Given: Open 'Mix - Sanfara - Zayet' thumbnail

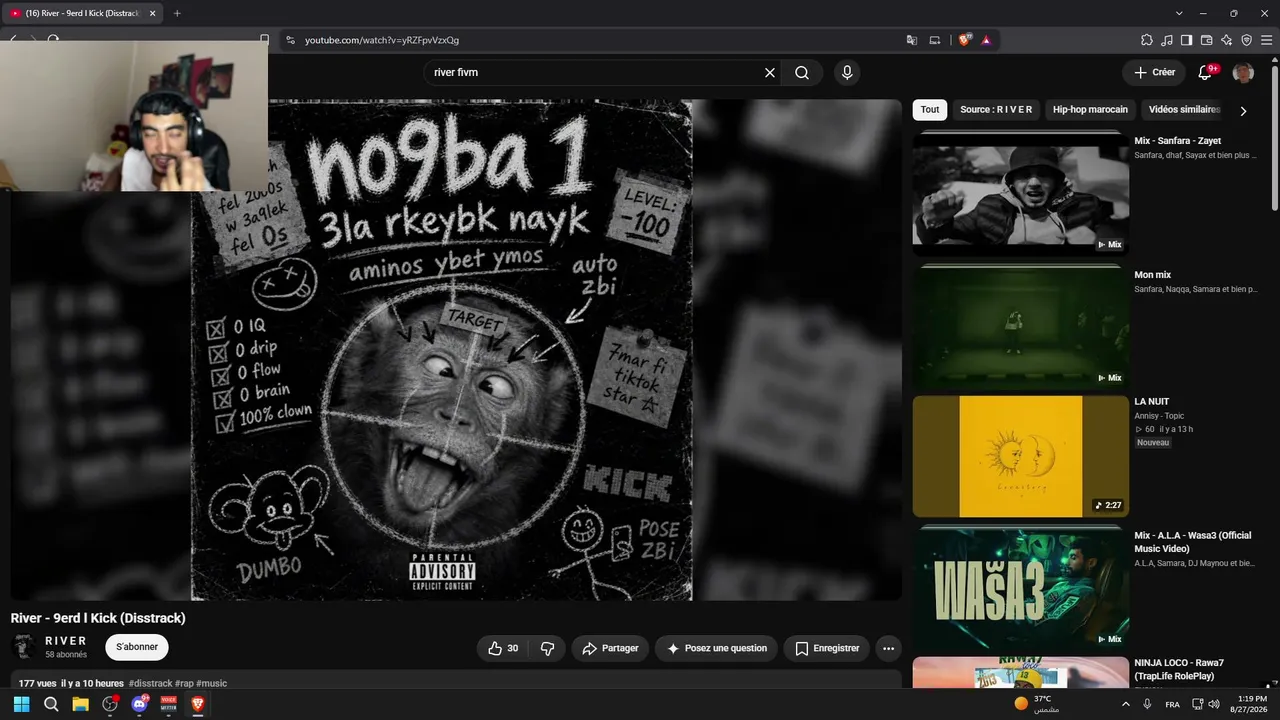Looking at the screenshot, I should [x=1021, y=193].
